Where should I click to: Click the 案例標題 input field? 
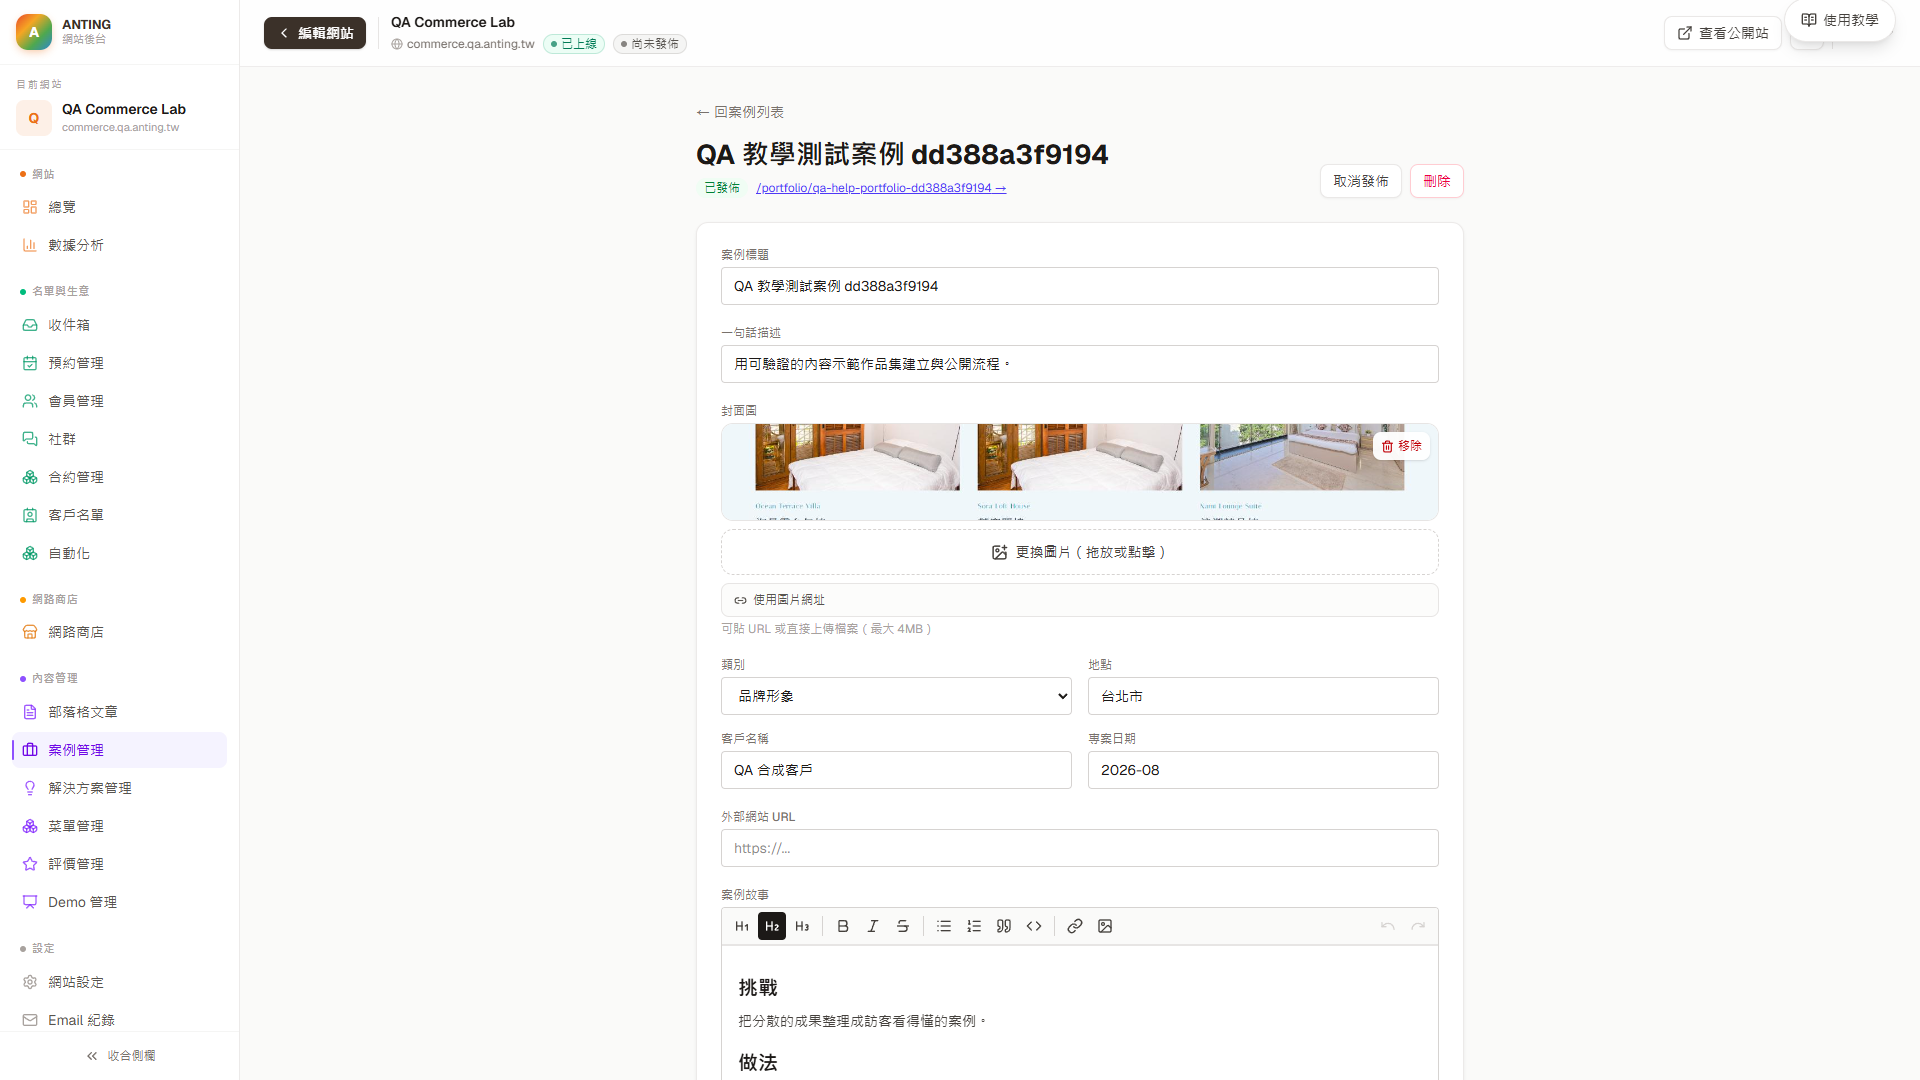click(x=1079, y=286)
